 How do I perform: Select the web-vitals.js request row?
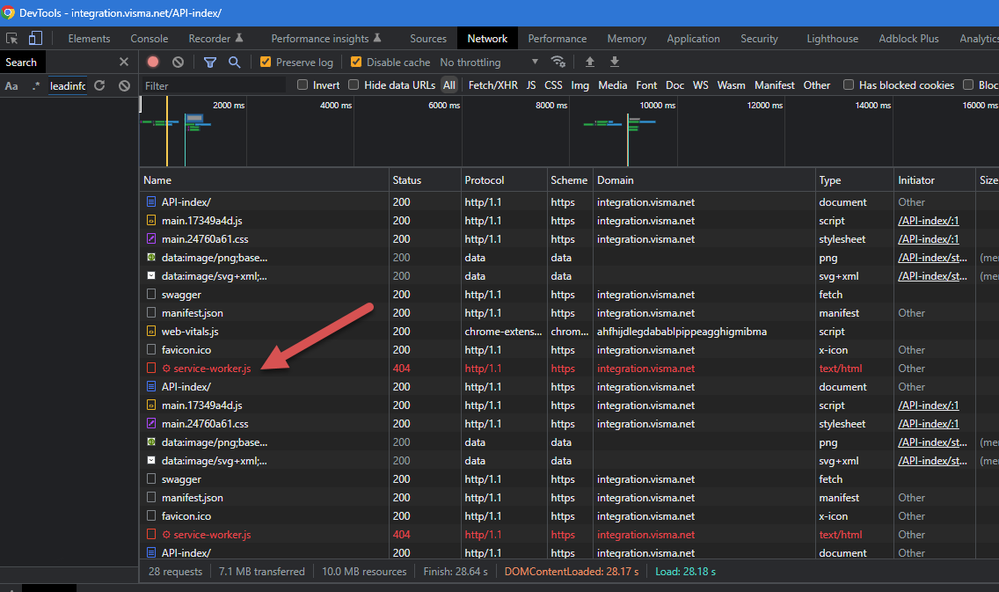click(569, 331)
